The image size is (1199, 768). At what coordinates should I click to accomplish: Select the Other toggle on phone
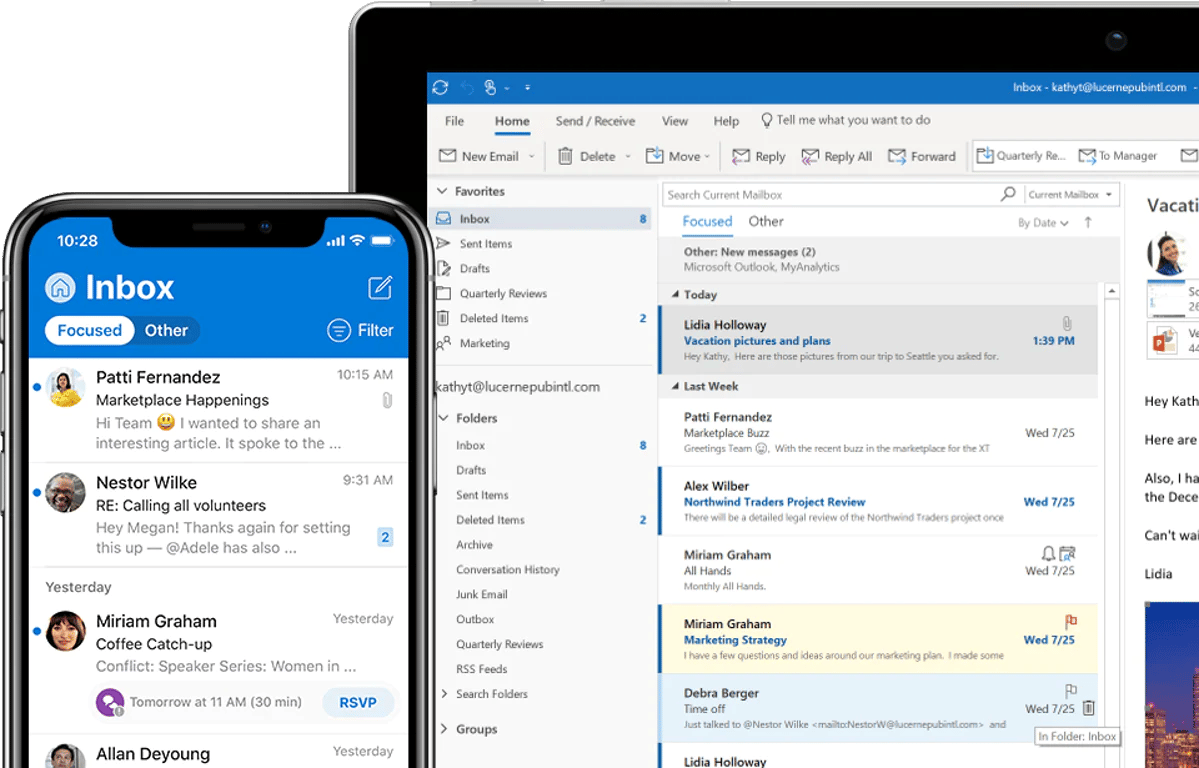[x=166, y=330]
